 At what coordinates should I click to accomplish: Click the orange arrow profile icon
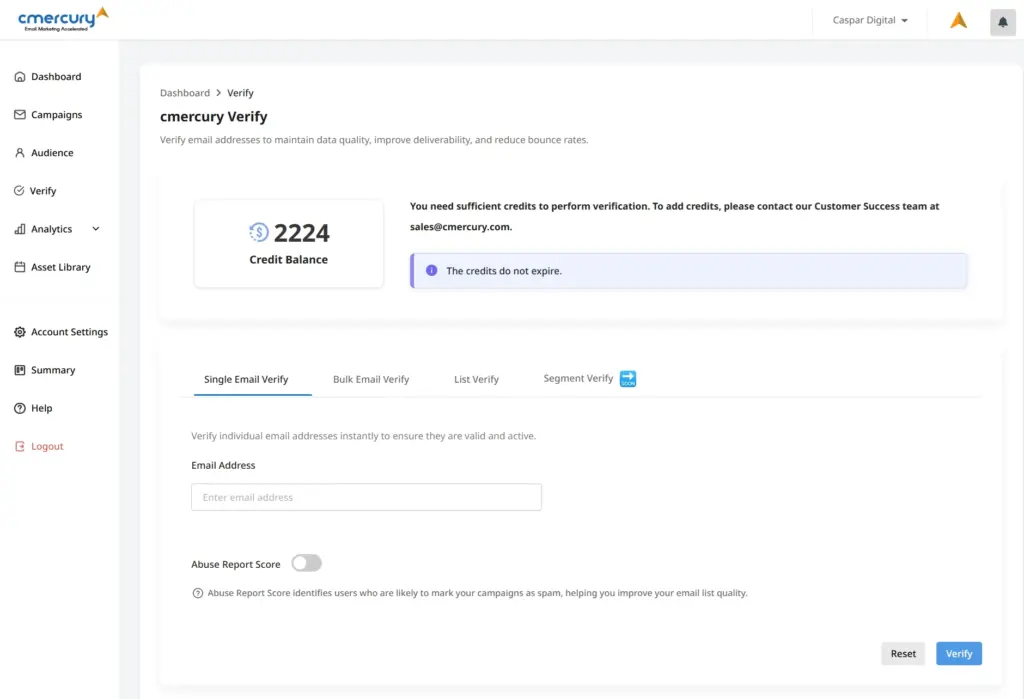pyautogui.click(x=958, y=20)
